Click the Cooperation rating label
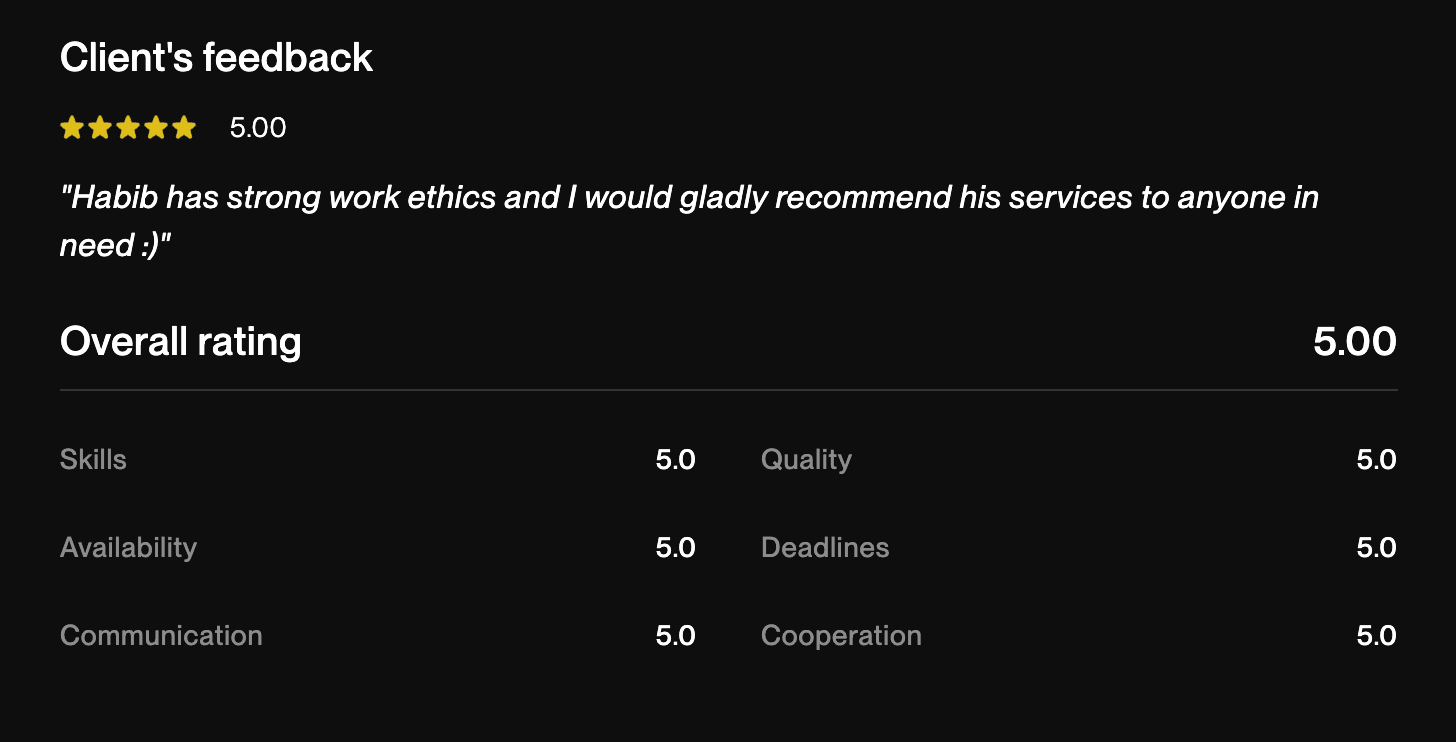Viewport: 1456px width, 742px height. click(x=841, y=636)
